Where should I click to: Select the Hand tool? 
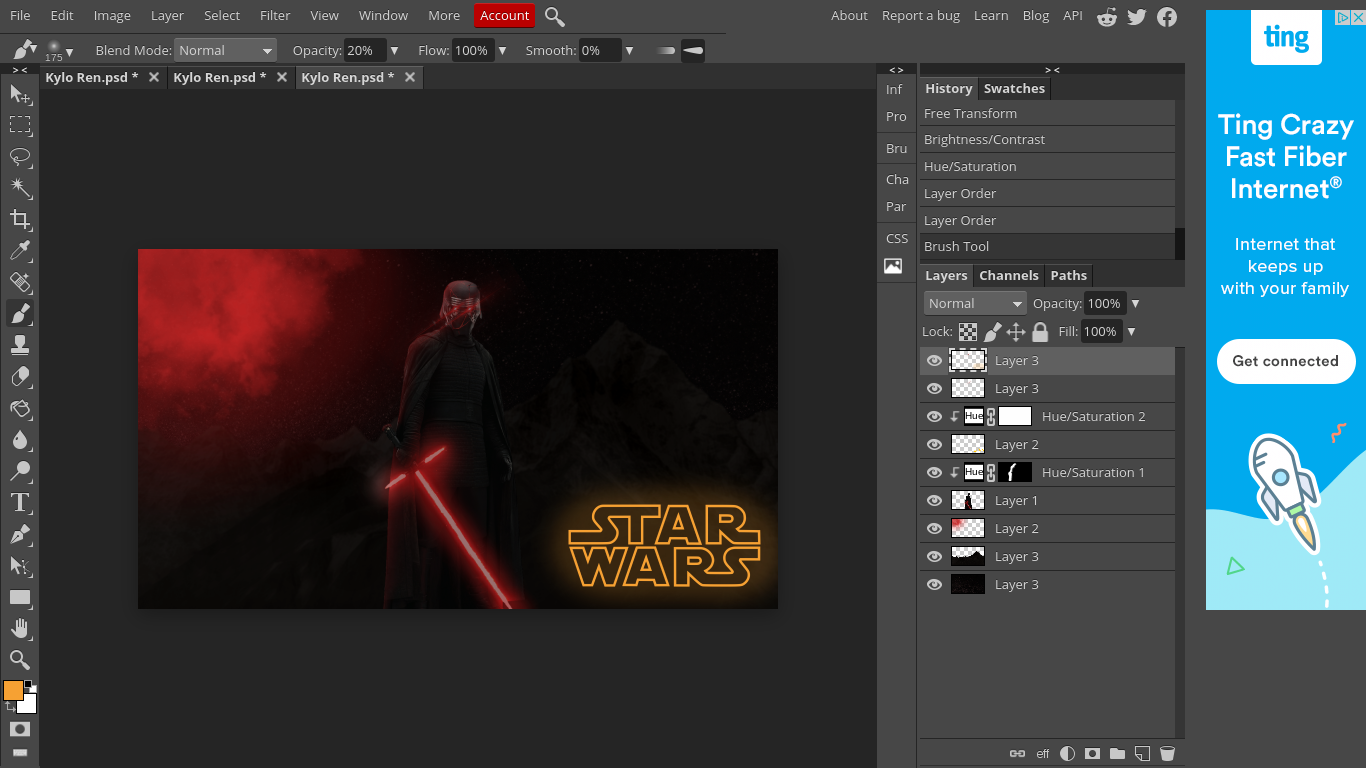click(19, 629)
